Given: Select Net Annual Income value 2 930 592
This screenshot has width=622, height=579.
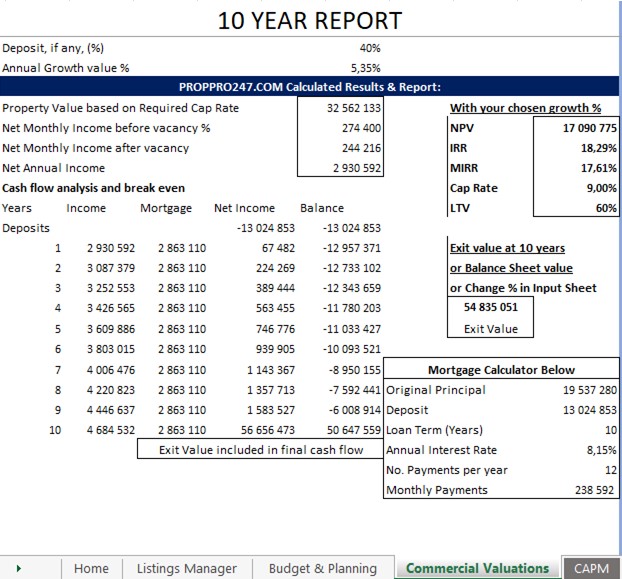Looking at the screenshot, I should click(x=357, y=168).
